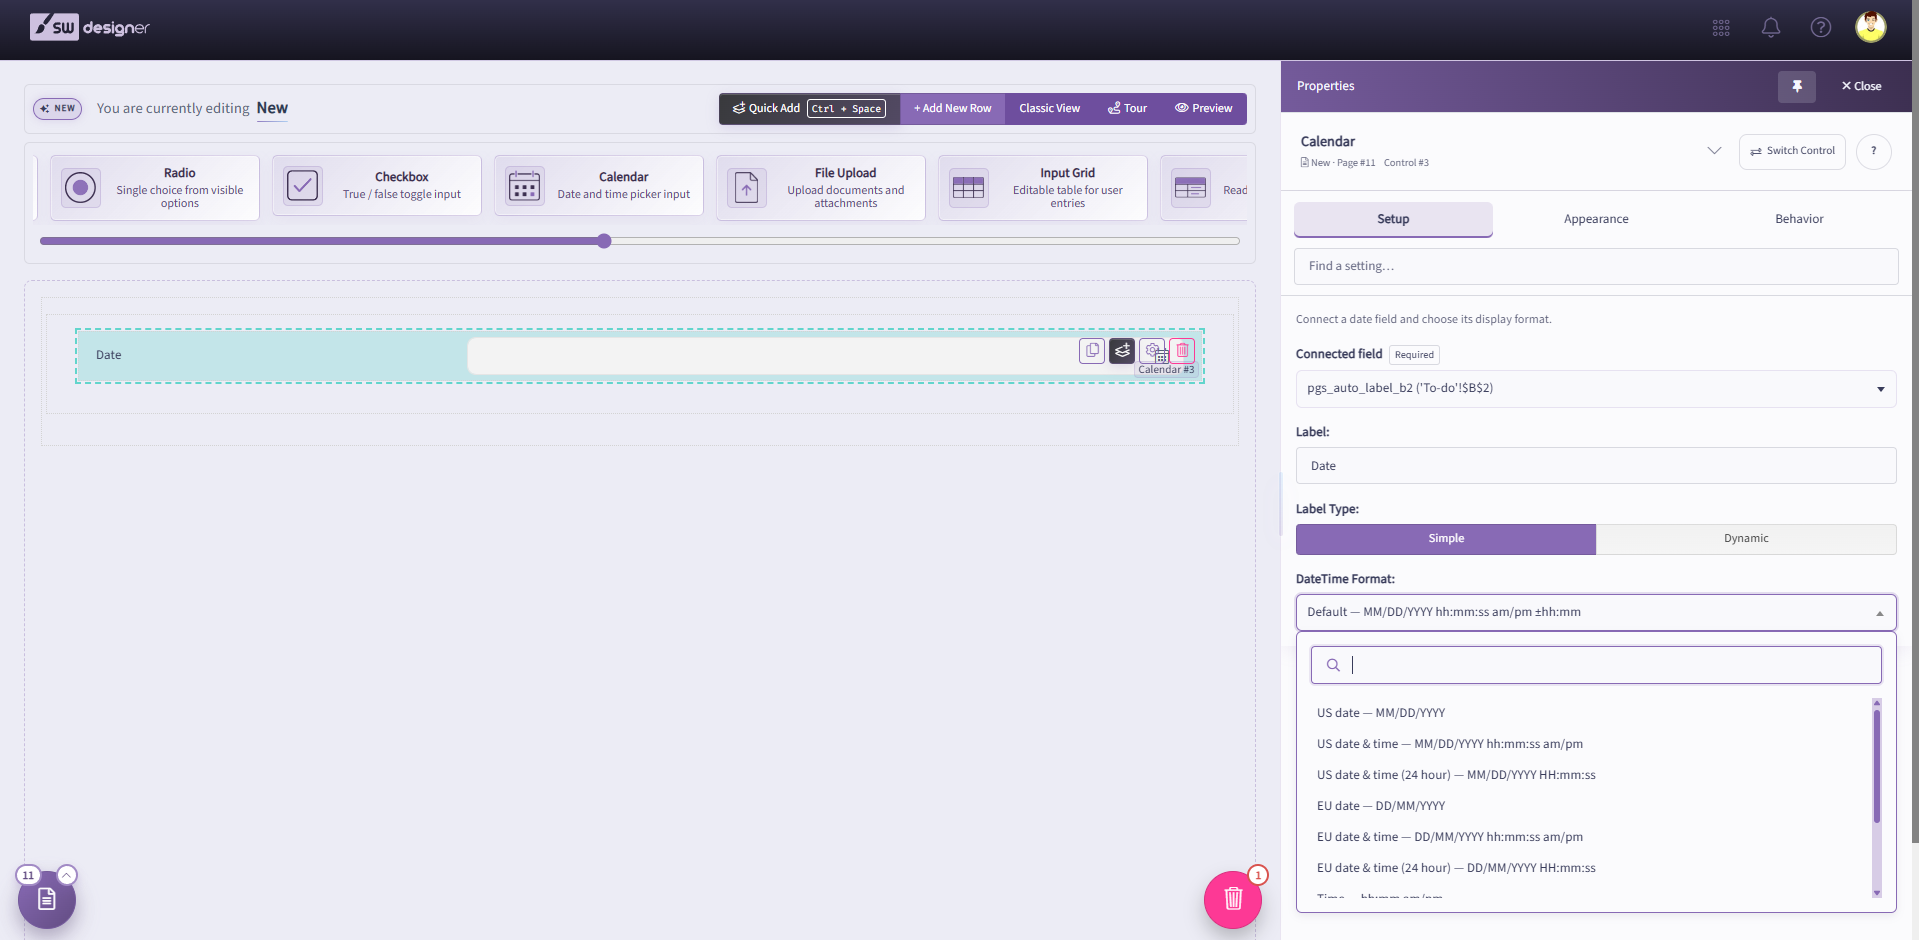Viewport: 1919px width, 940px height.
Task: Choose EU date & time (24 hour) format
Action: [1592, 868]
